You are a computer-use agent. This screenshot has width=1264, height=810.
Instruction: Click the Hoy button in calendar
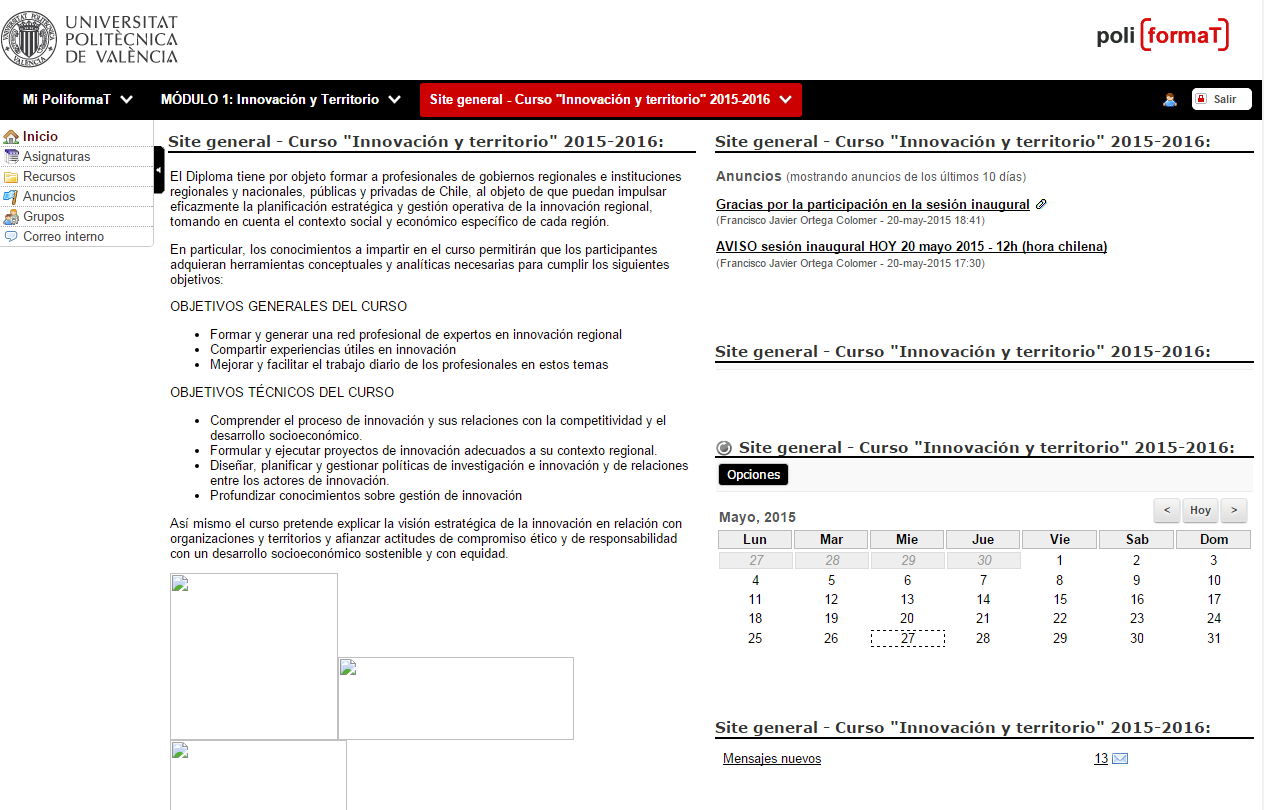[1200, 510]
